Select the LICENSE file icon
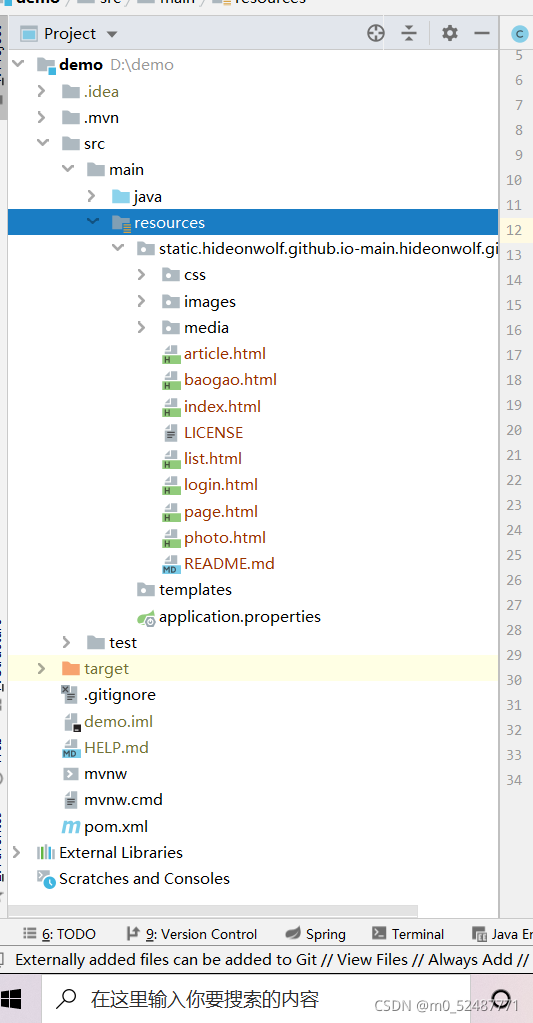This screenshot has height=1023, width=533. (171, 433)
